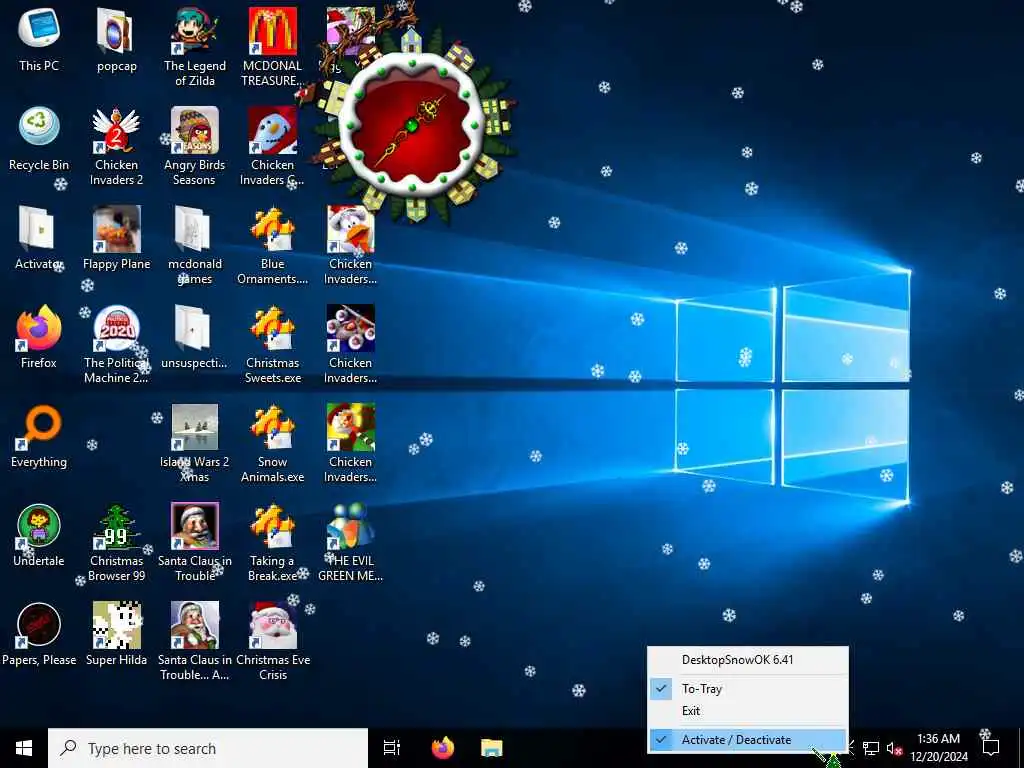Toggle Activate / Deactivate snow option
The image size is (1024, 768).
coord(748,739)
